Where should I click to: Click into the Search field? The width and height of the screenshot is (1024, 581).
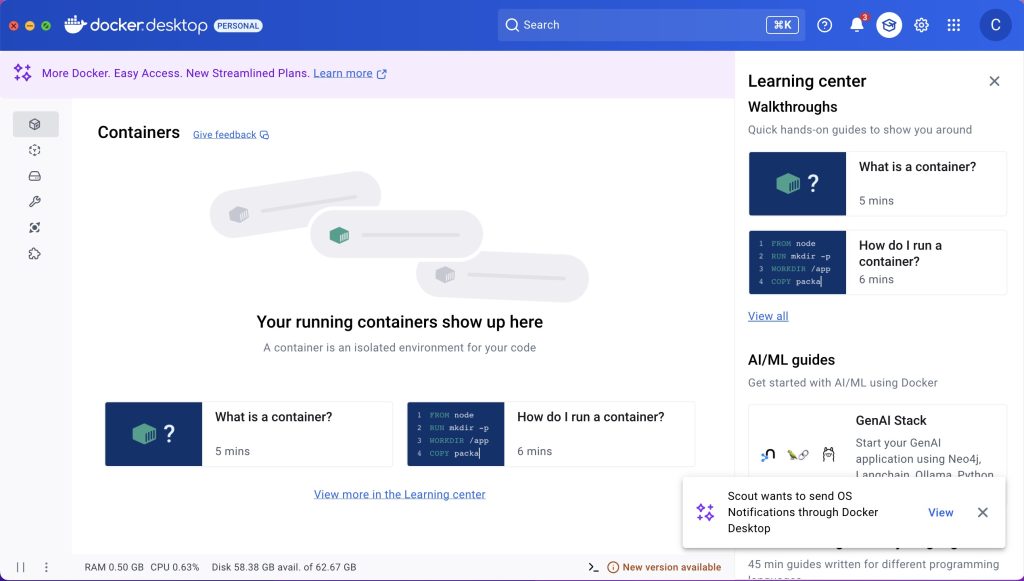[651, 25]
